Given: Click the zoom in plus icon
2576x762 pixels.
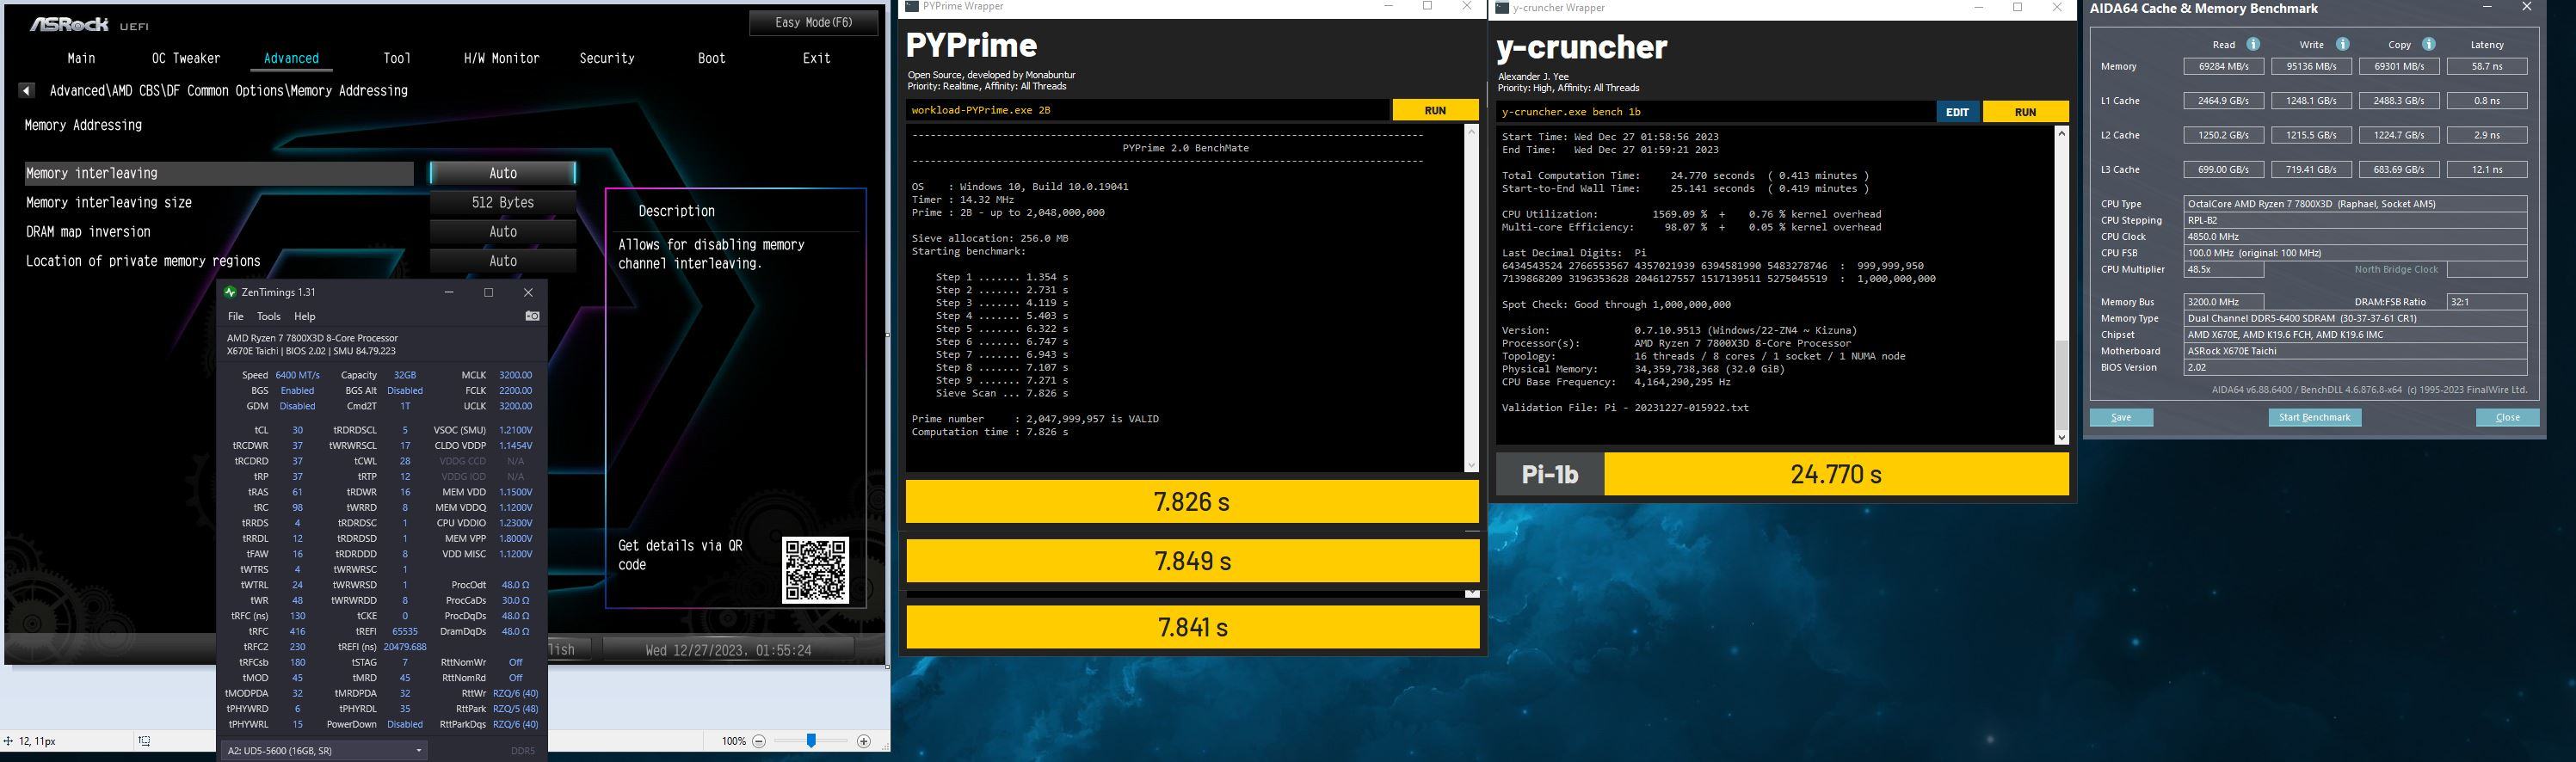Looking at the screenshot, I should tap(864, 741).
